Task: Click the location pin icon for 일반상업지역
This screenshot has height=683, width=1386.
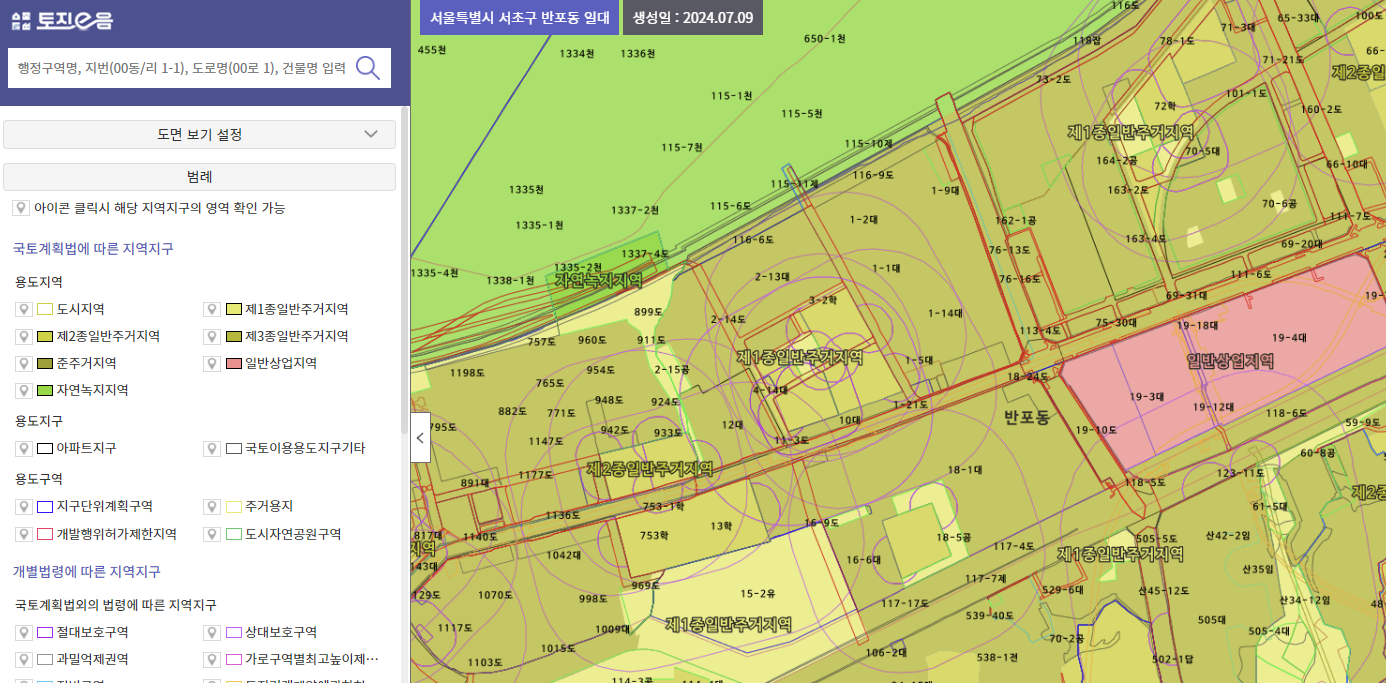Action: click(211, 363)
